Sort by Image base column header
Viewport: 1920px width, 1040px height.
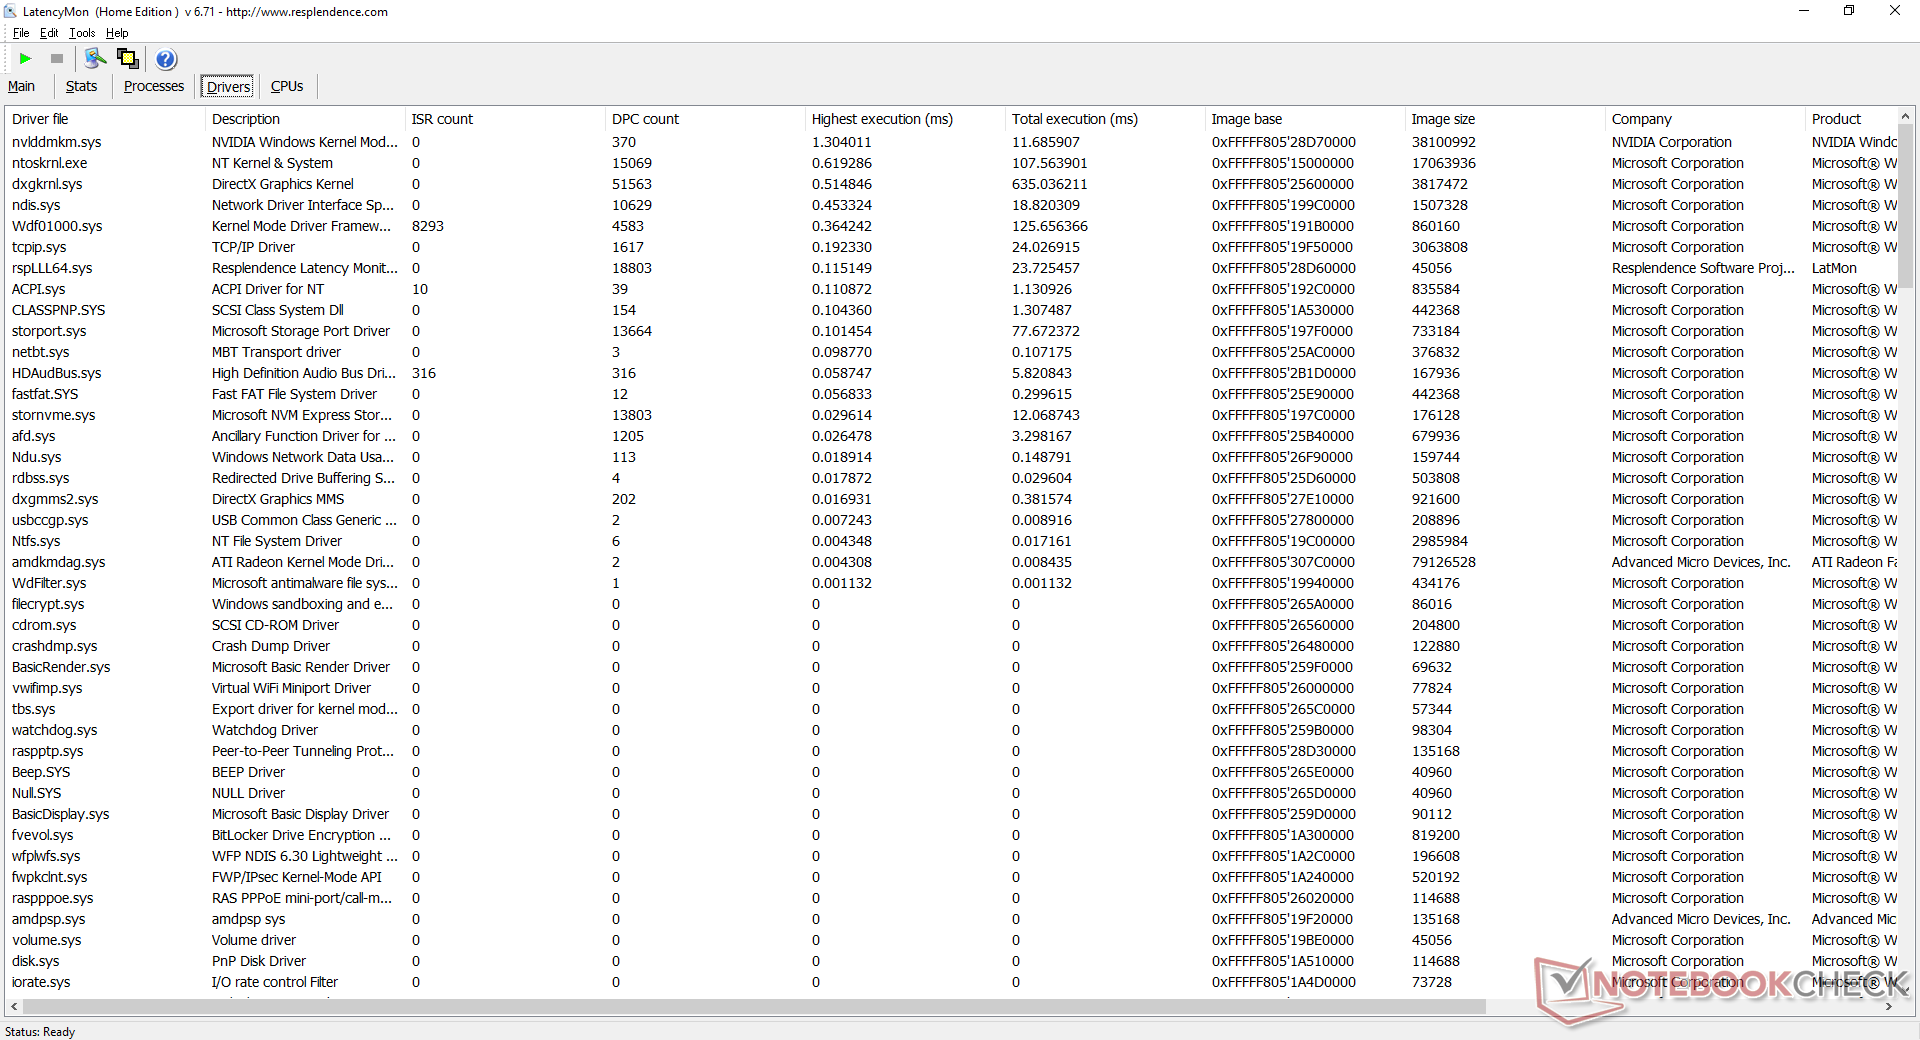pyautogui.click(x=1305, y=119)
